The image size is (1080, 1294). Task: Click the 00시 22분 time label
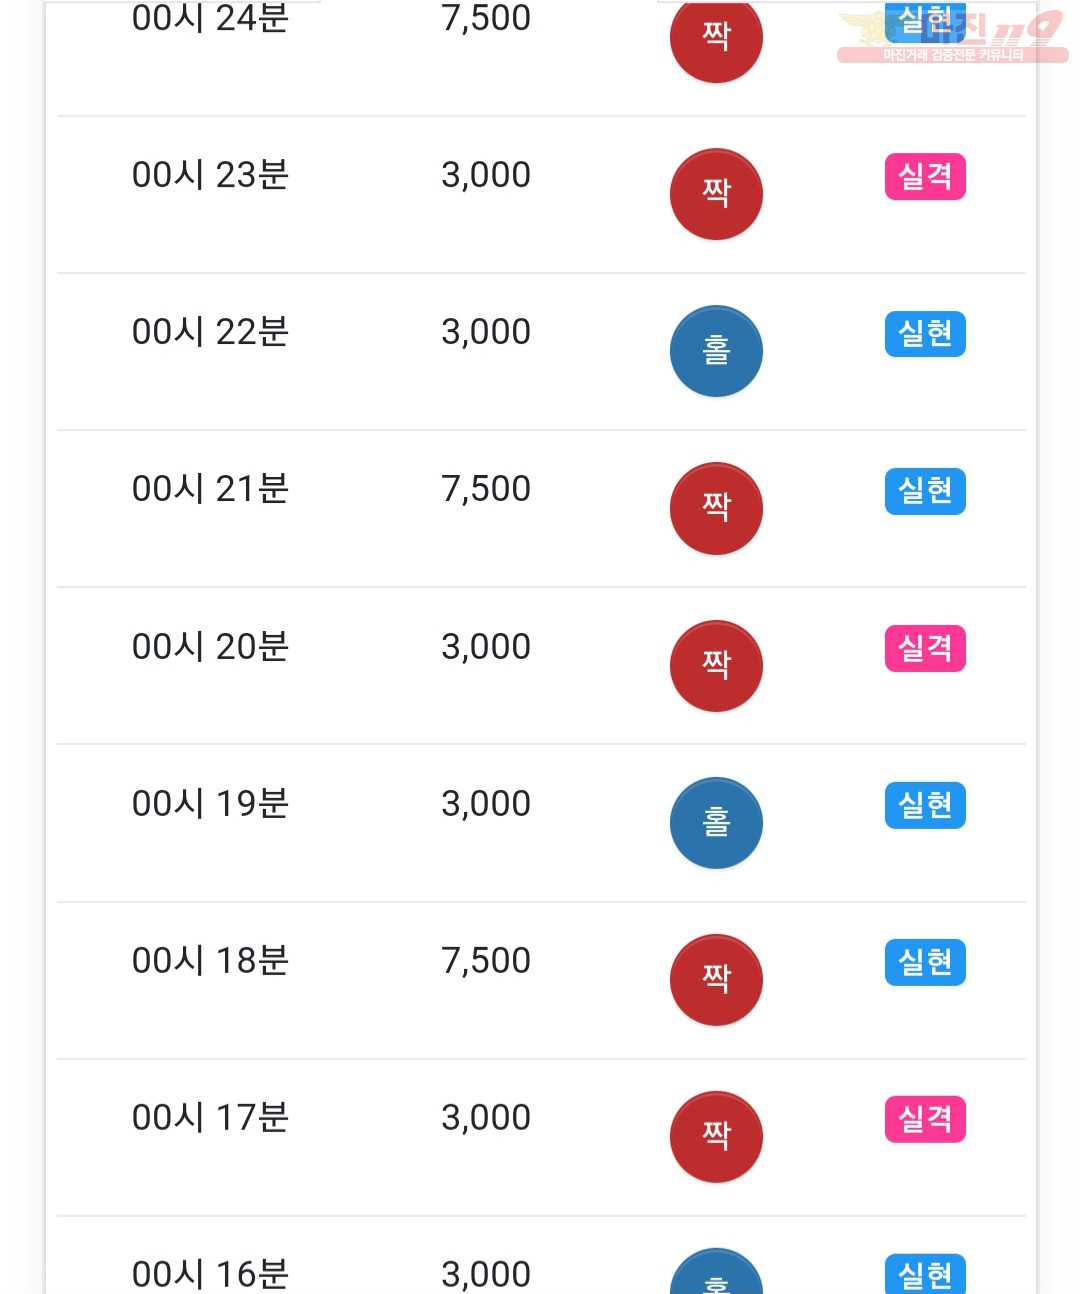[x=210, y=332]
